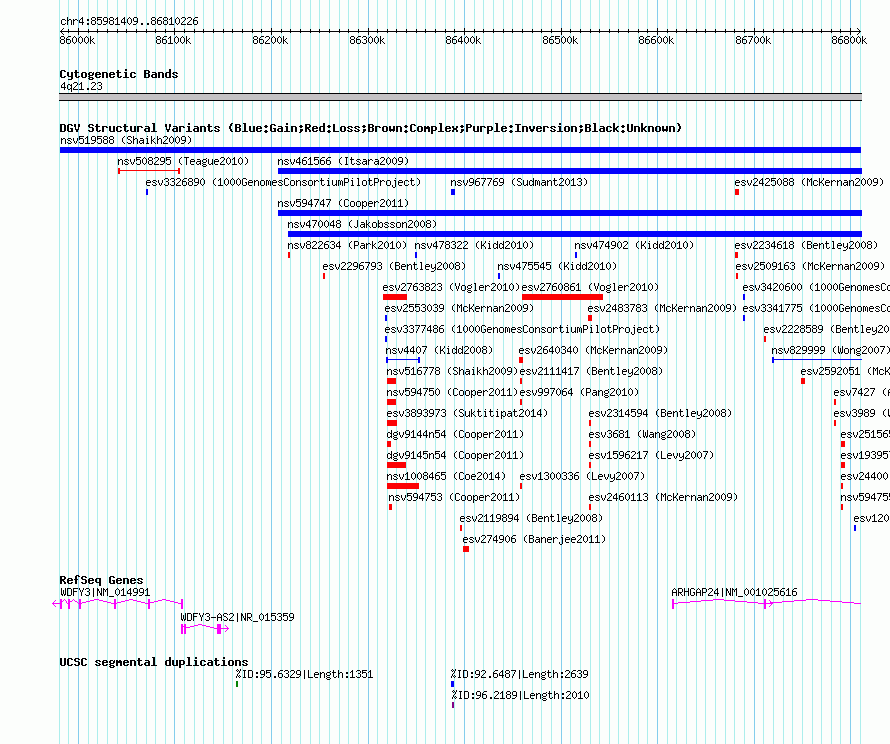Click esv997064 (Pang2010) label

(579, 392)
